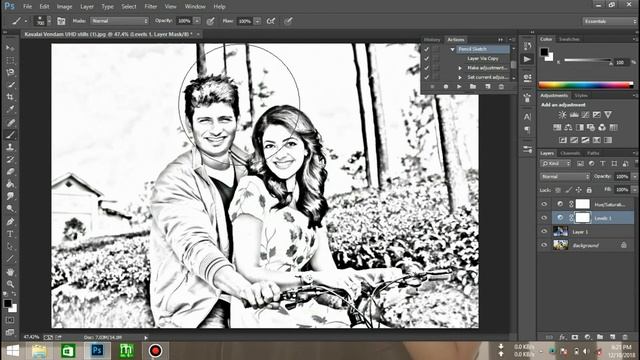The width and height of the screenshot is (640, 360).
Task: Click the K slider in Color panel
Action: click(x=588, y=61)
